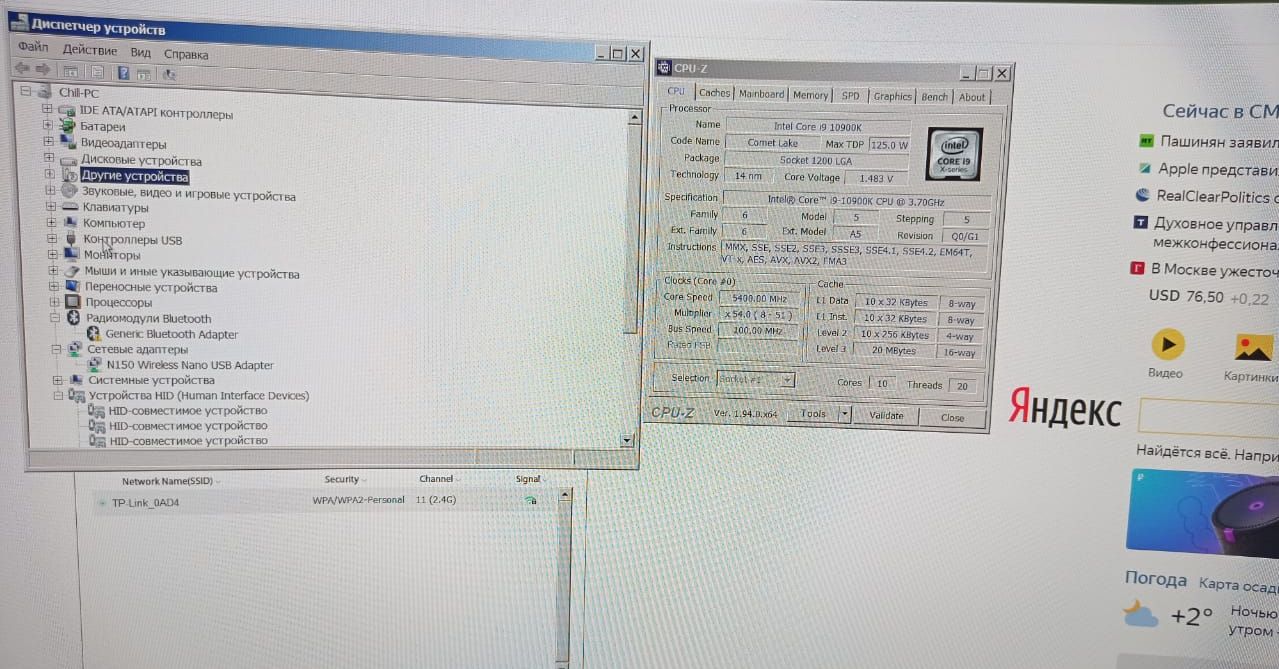Open the В Москве news headline
This screenshot has height=669, width=1279.
(1214, 270)
